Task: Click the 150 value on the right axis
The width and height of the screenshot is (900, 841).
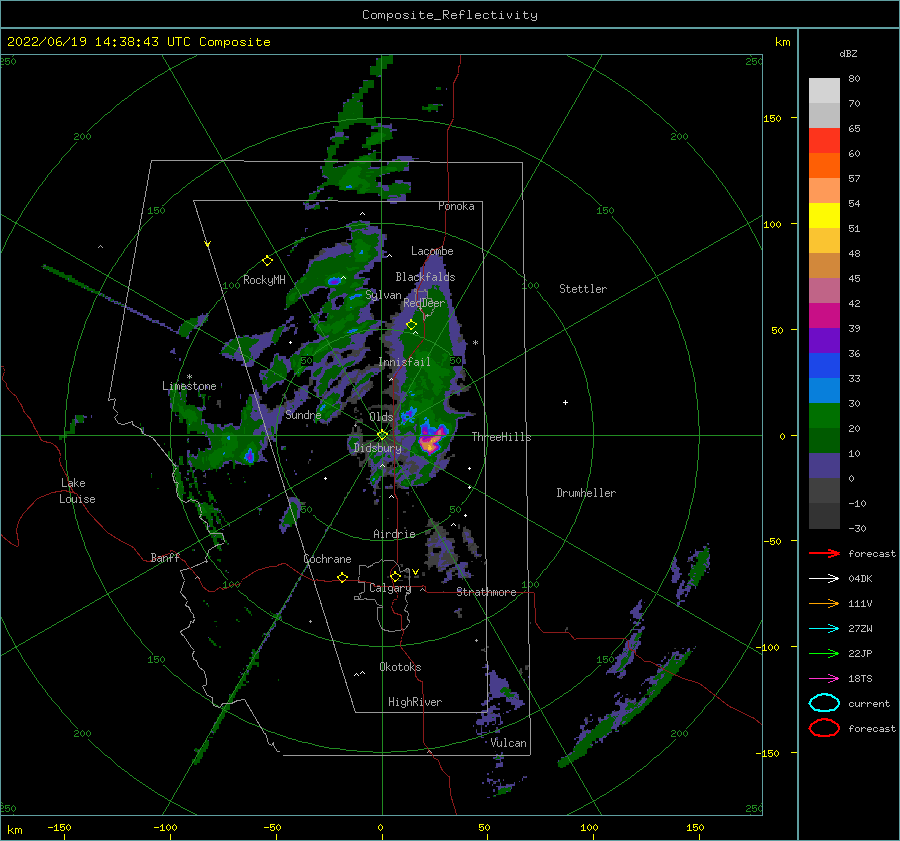Action: pyautogui.click(x=772, y=118)
